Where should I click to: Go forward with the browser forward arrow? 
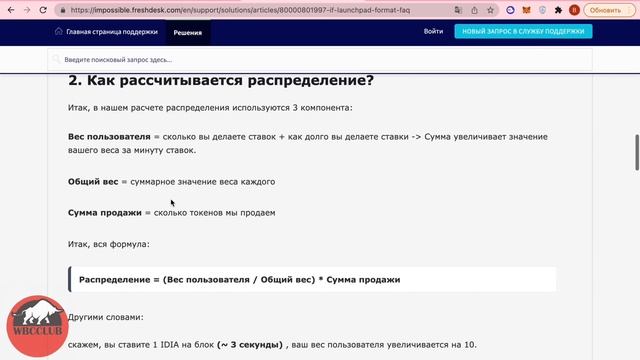click(x=27, y=10)
